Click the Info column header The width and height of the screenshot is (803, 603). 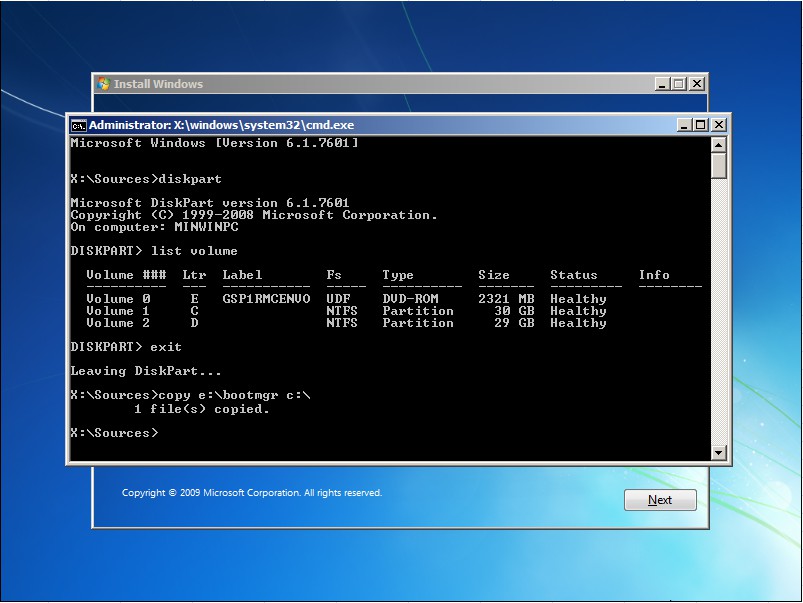[654, 275]
